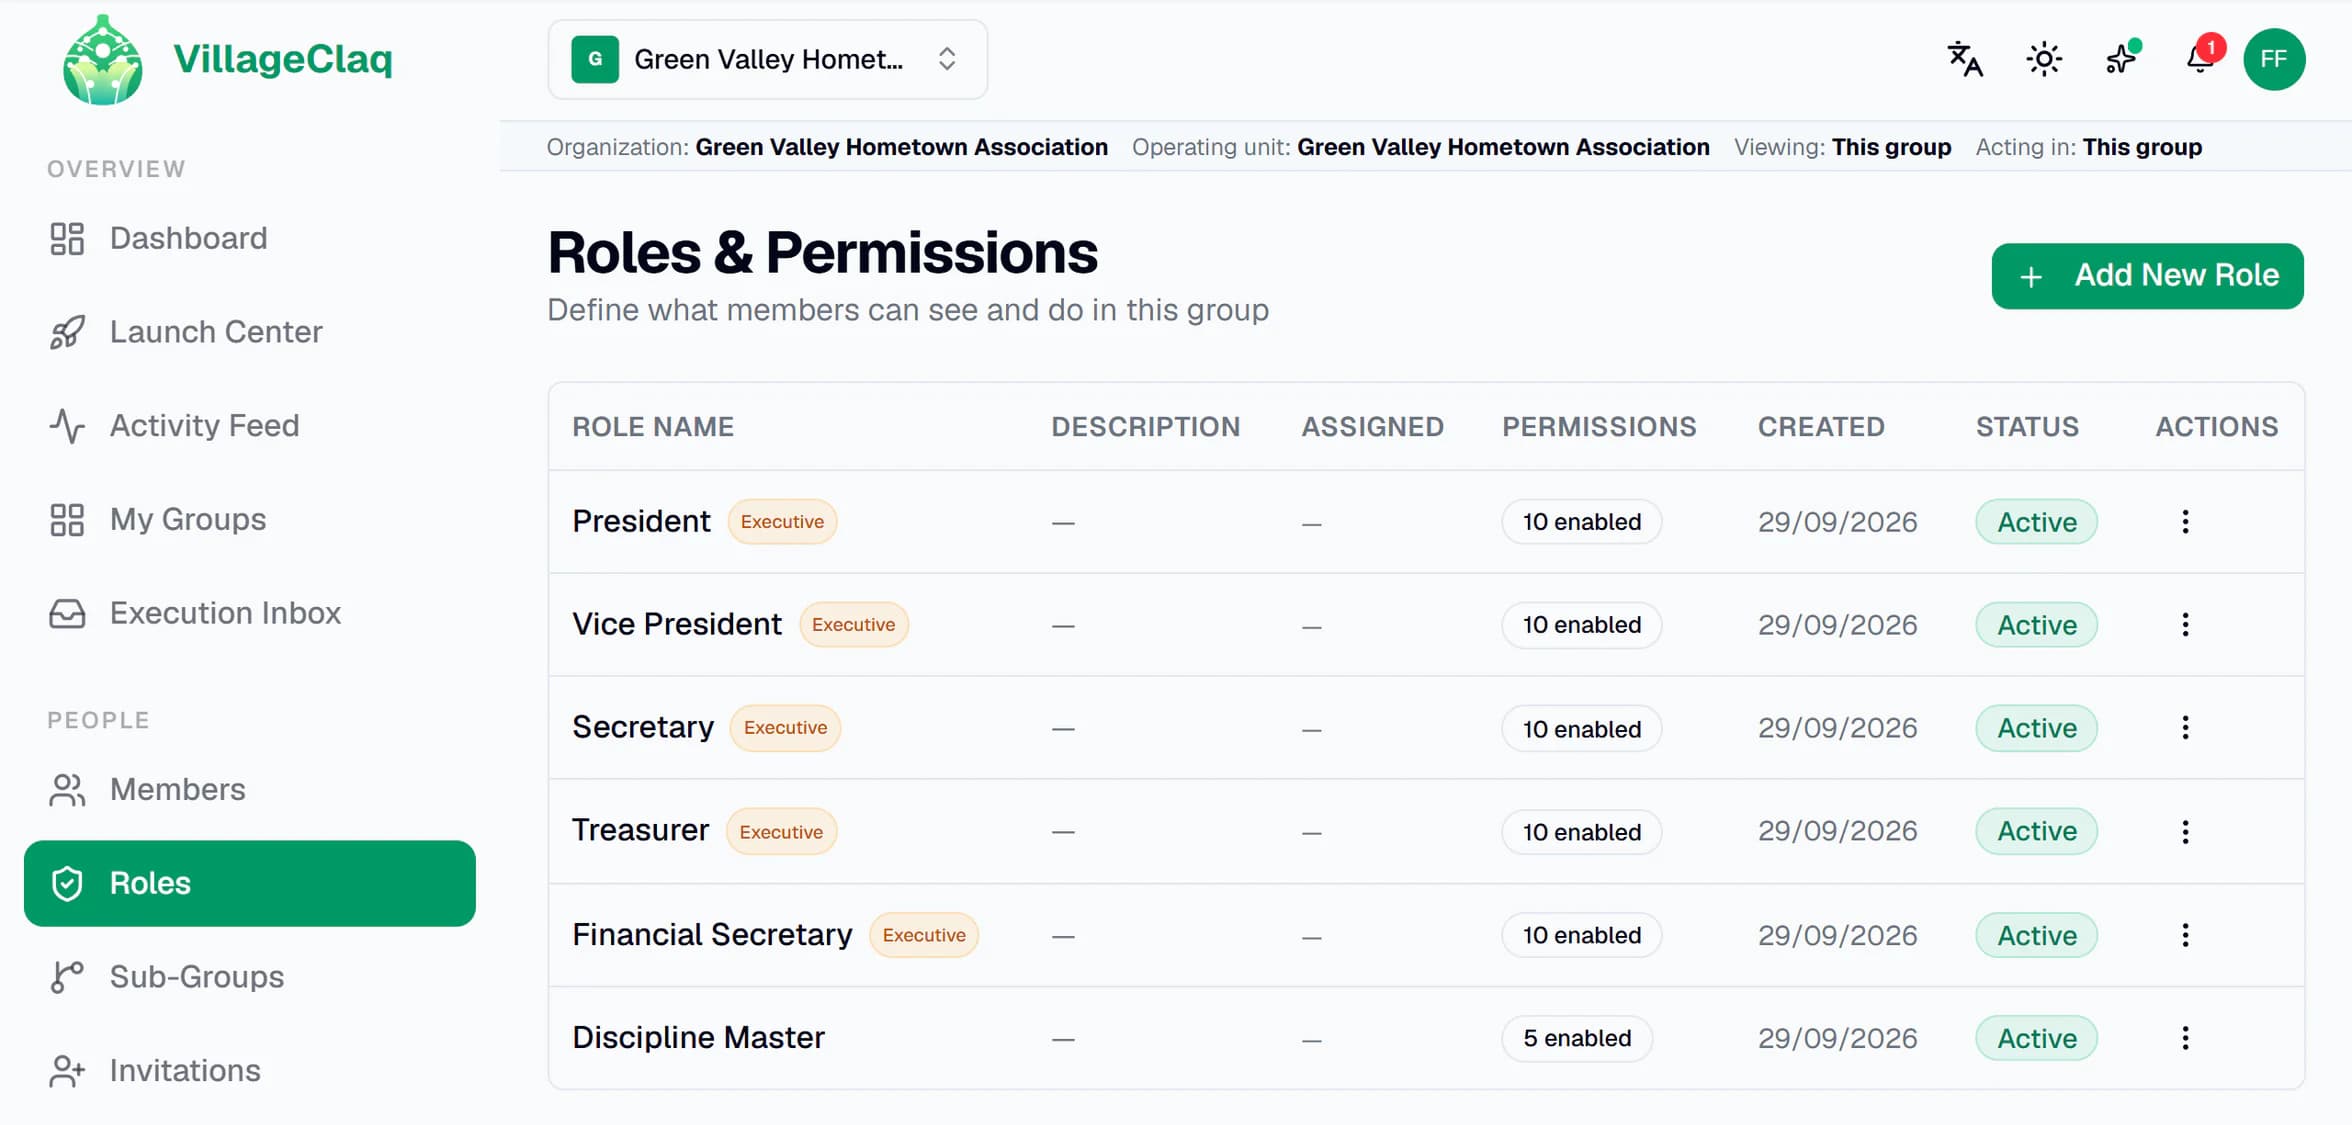Open Activity Feed in sidebar
The height and width of the screenshot is (1125, 2352).
click(250, 426)
